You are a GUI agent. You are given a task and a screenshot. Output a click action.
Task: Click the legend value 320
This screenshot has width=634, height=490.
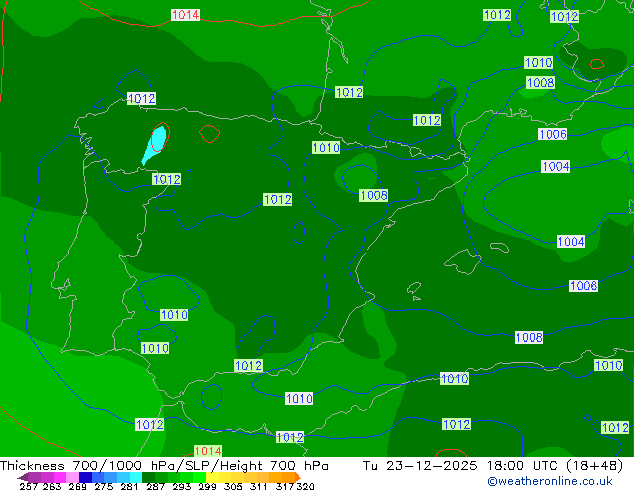305,486
